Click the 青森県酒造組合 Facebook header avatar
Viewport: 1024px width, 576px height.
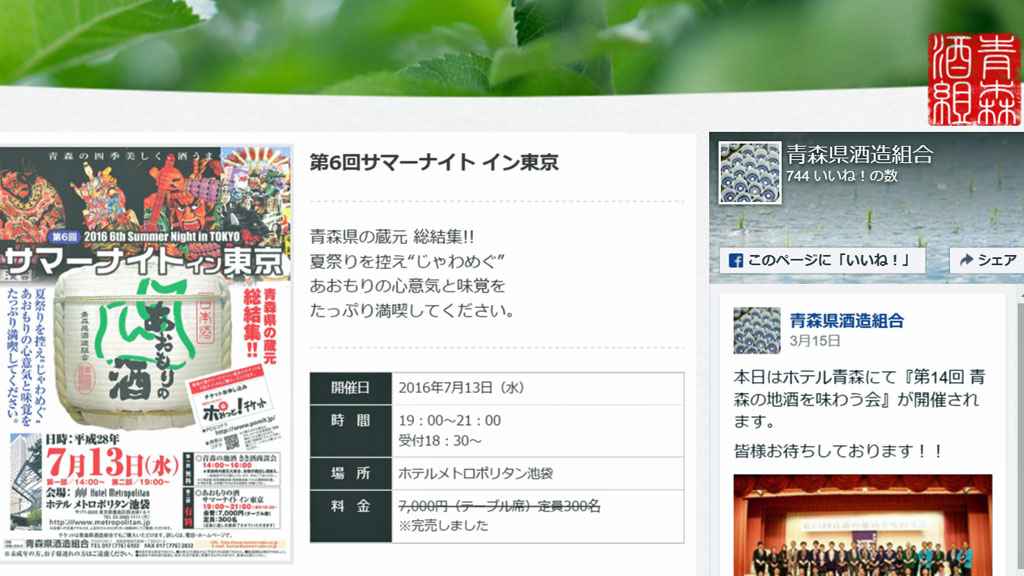pyautogui.click(x=750, y=172)
